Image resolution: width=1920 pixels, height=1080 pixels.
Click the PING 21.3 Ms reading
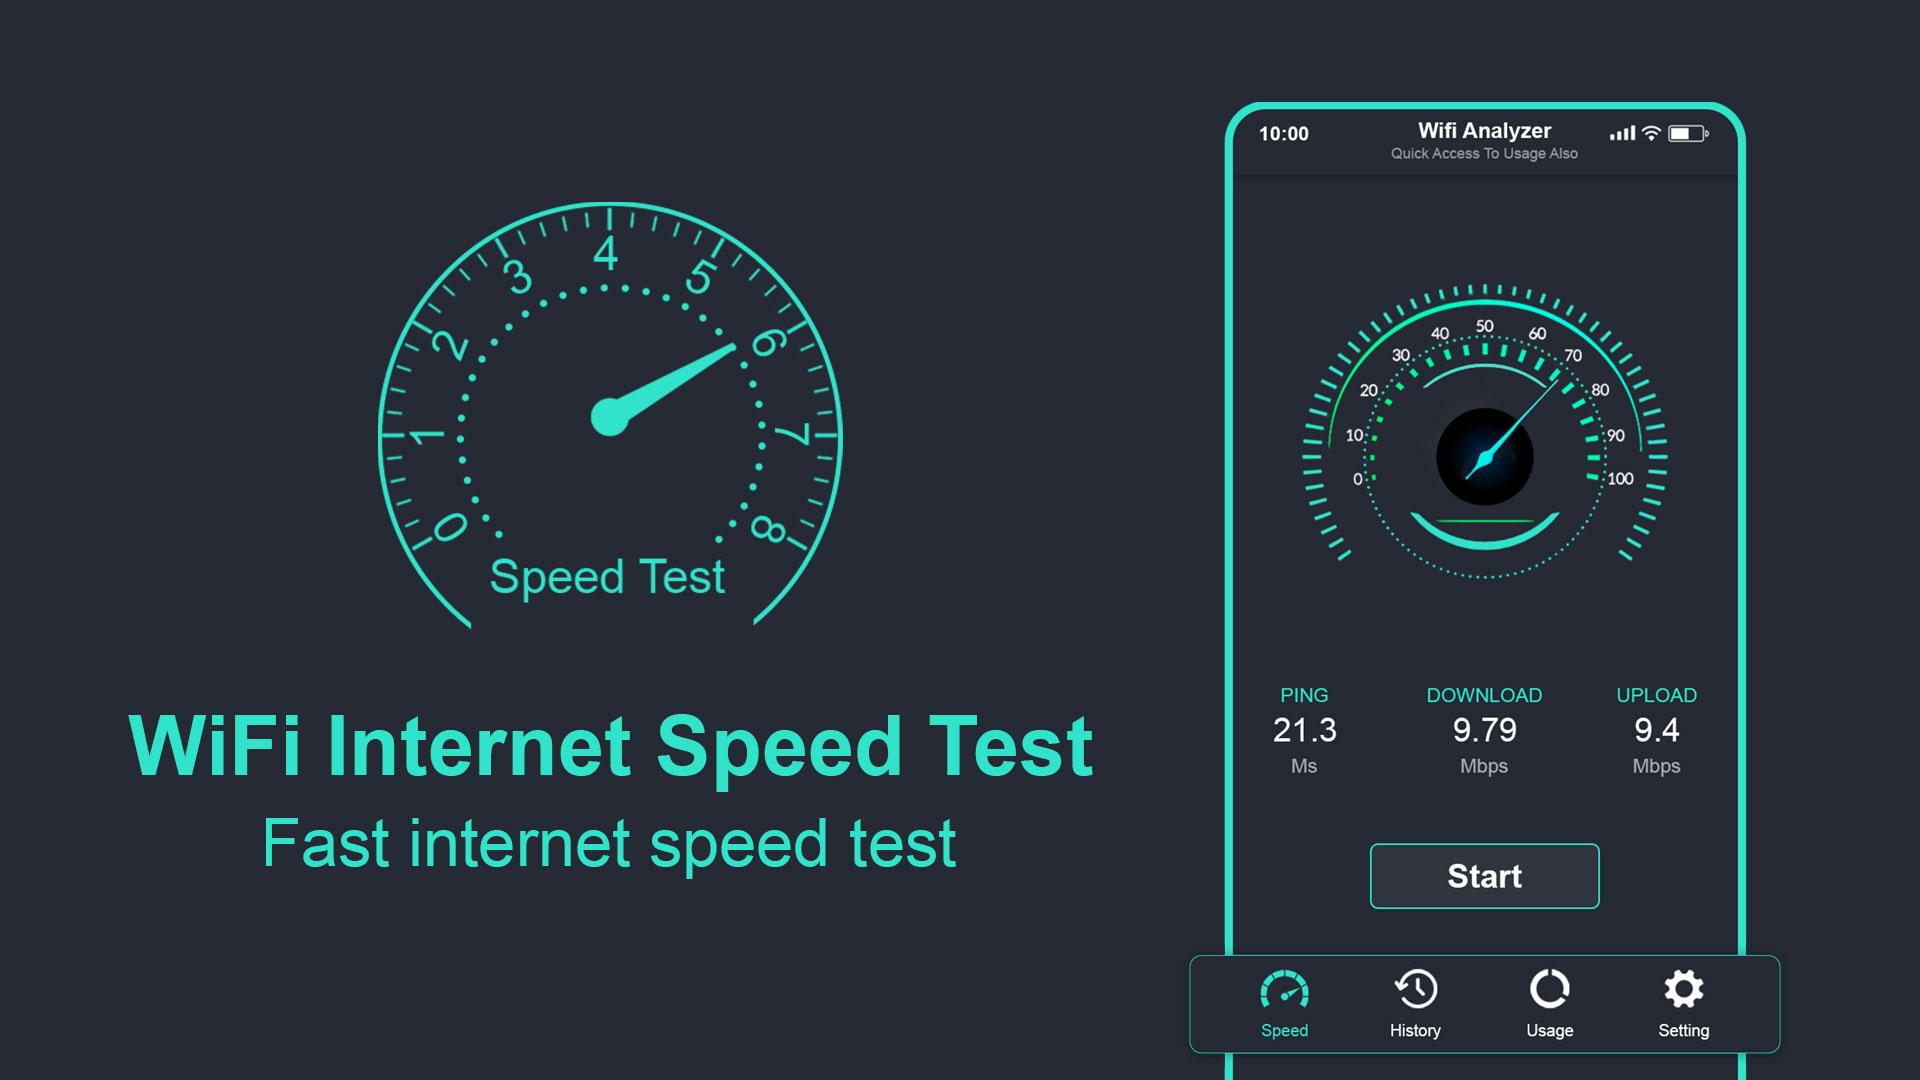pyautogui.click(x=1304, y=730)
